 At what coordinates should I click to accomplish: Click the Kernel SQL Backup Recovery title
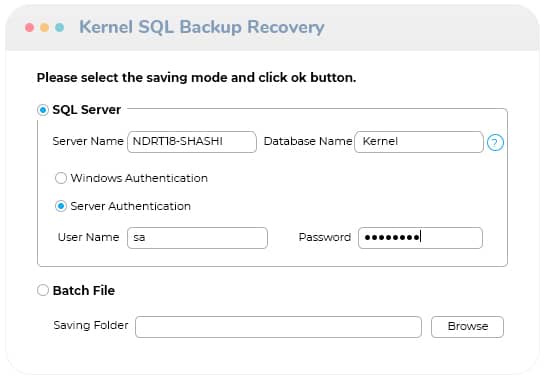click(x=202, y=27)
